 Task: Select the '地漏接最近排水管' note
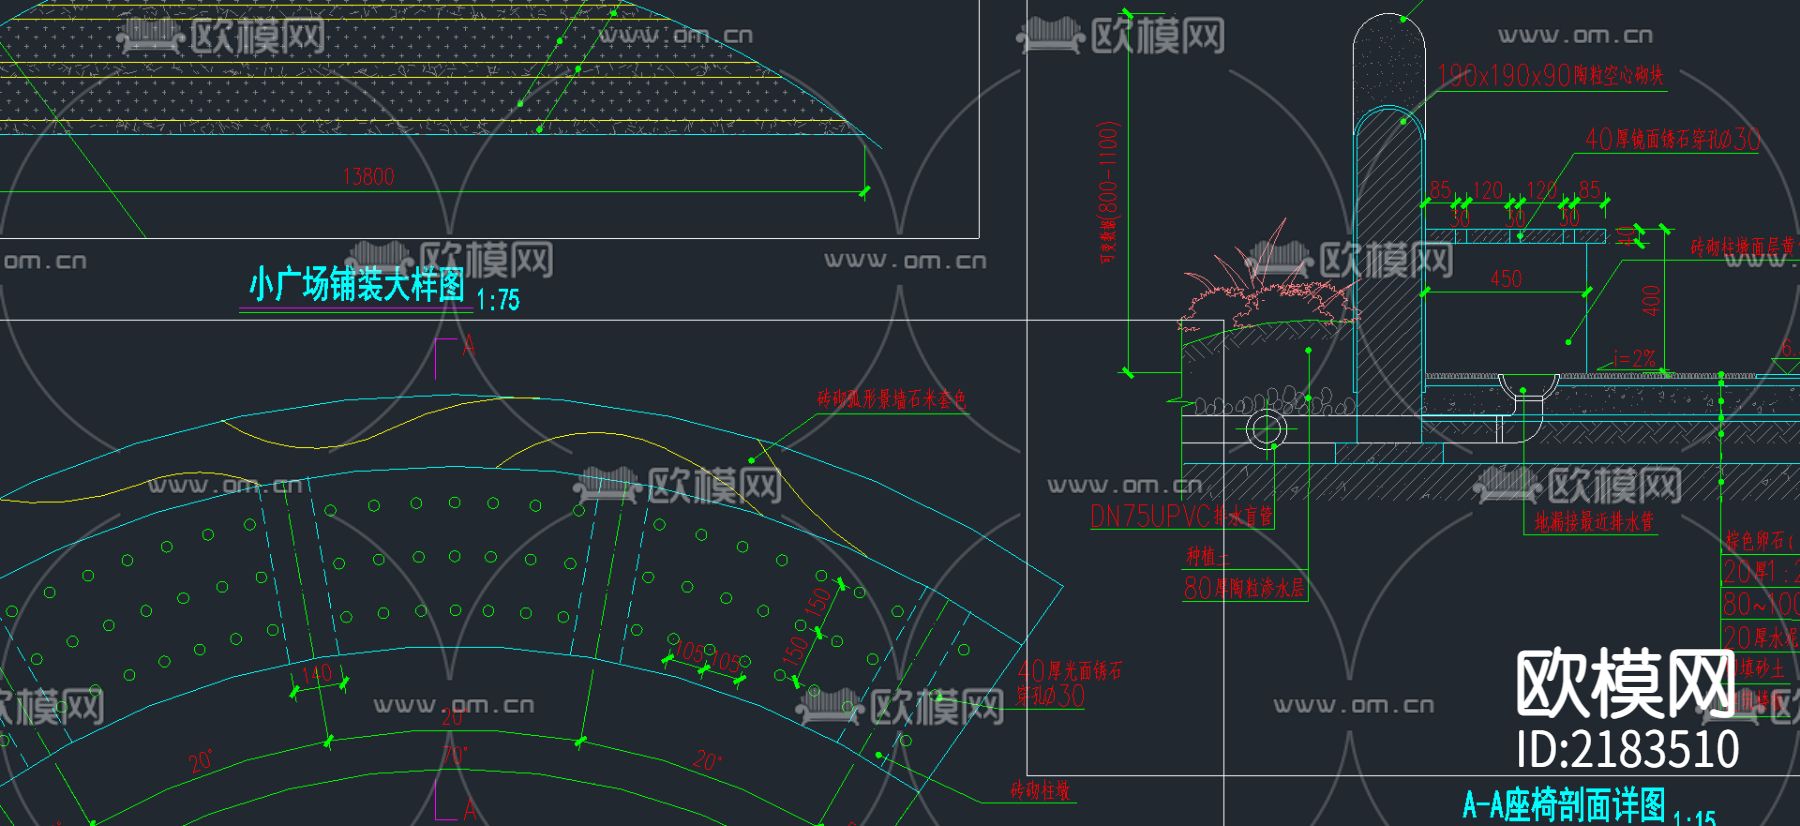1594,521
